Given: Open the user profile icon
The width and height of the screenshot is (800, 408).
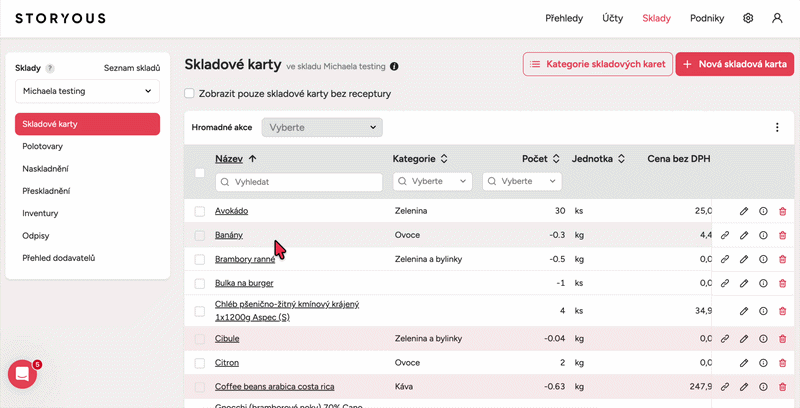Looking at the screenshot, I should [777, 18].
